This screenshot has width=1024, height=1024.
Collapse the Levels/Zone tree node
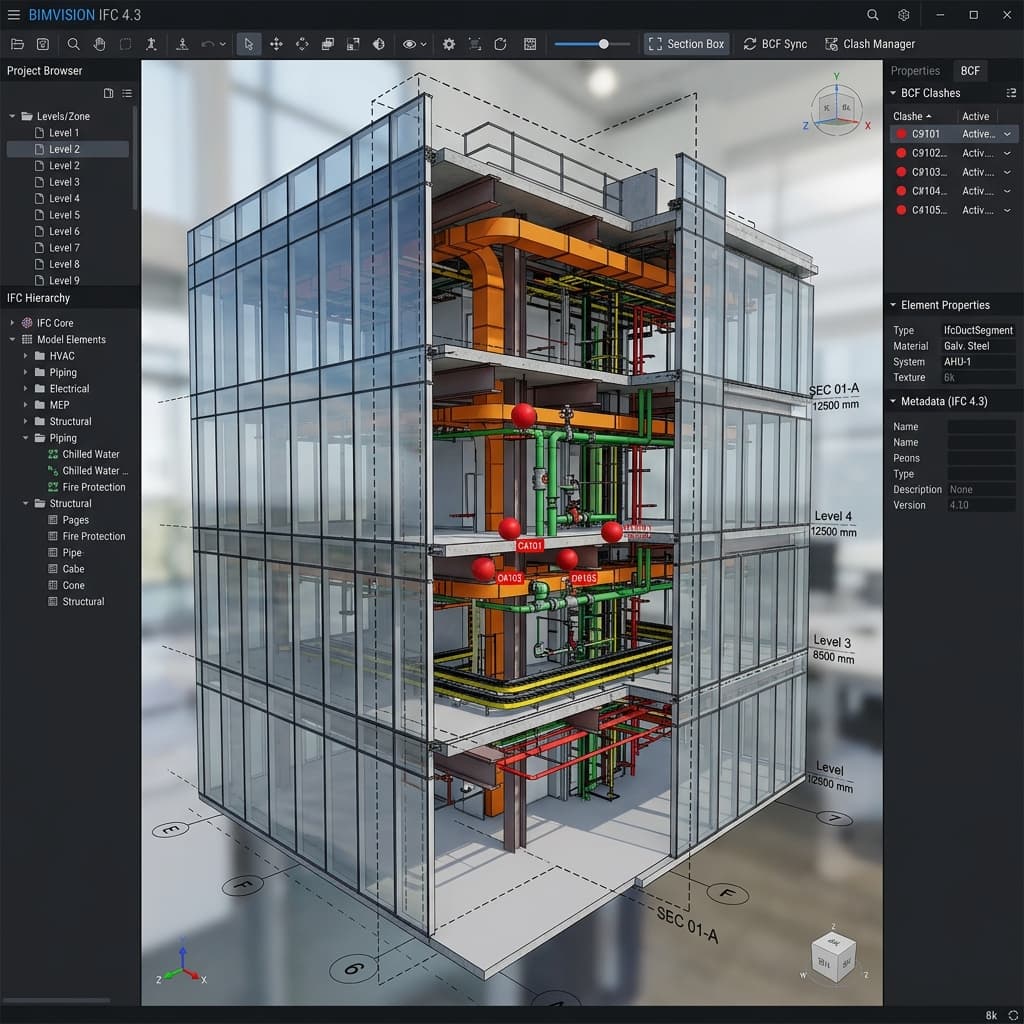point(12,116)
